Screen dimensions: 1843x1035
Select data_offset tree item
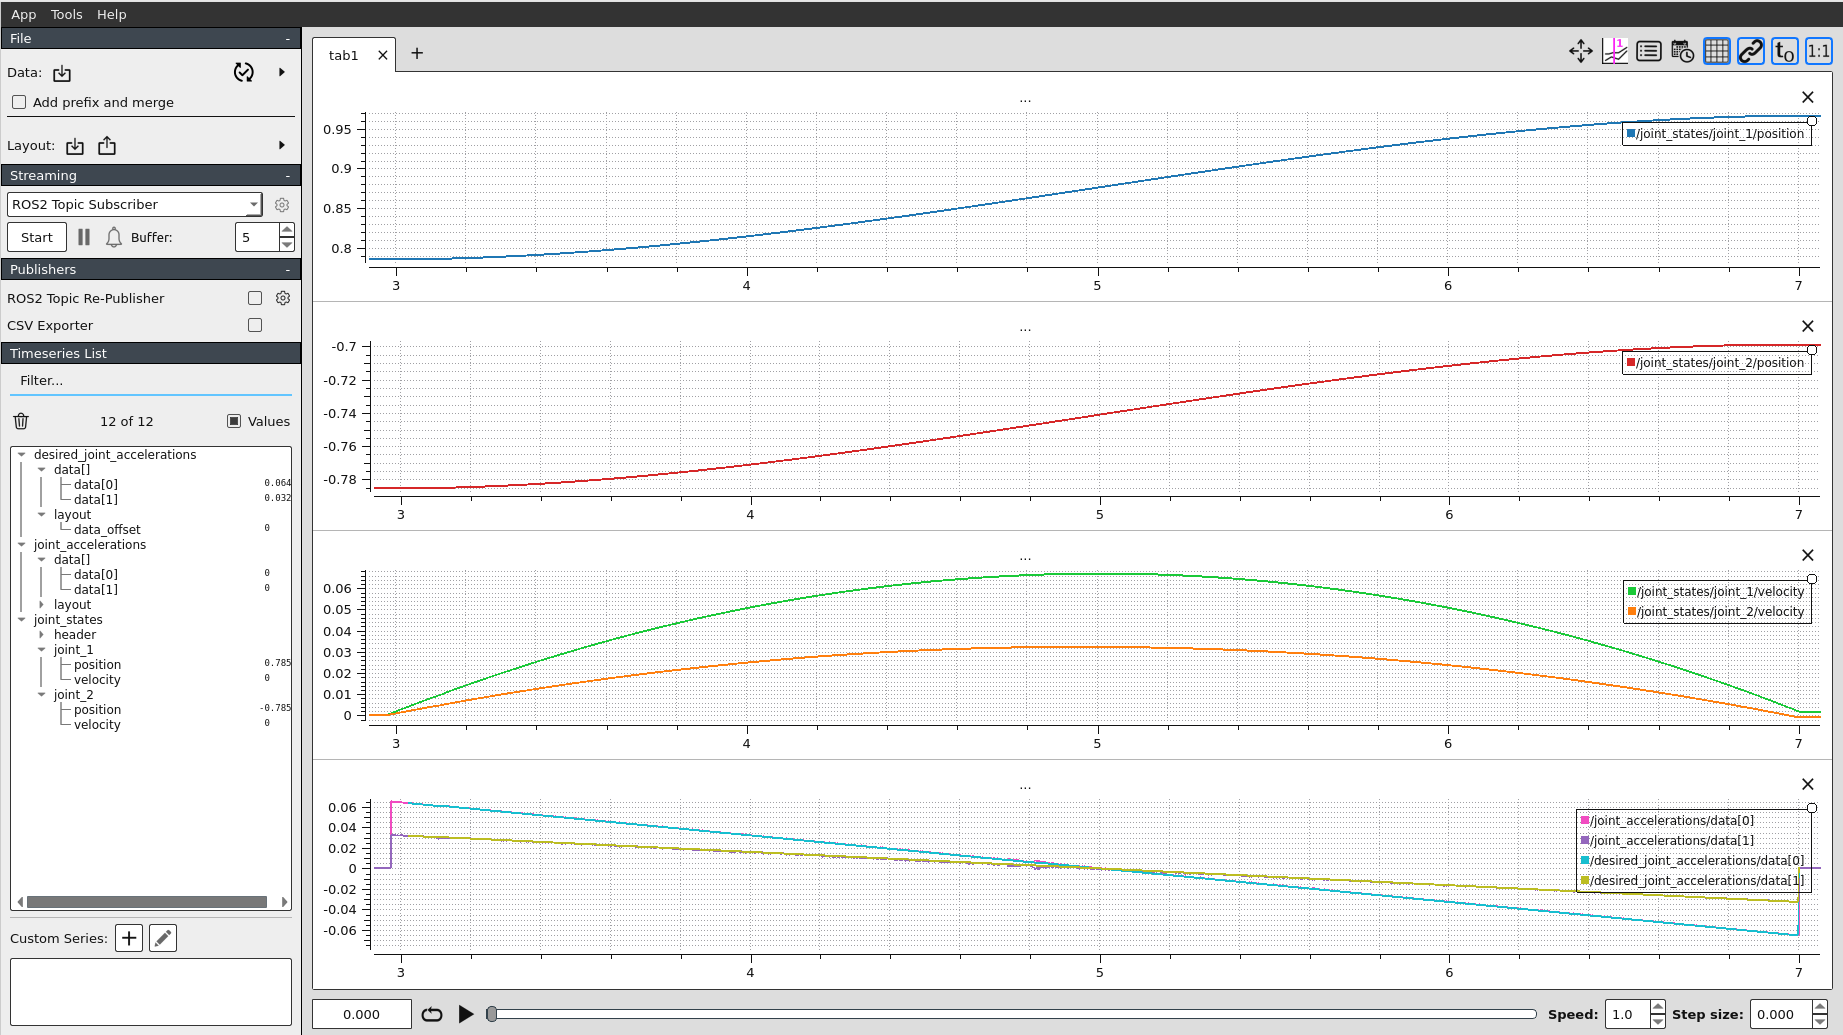pos(107,529)
